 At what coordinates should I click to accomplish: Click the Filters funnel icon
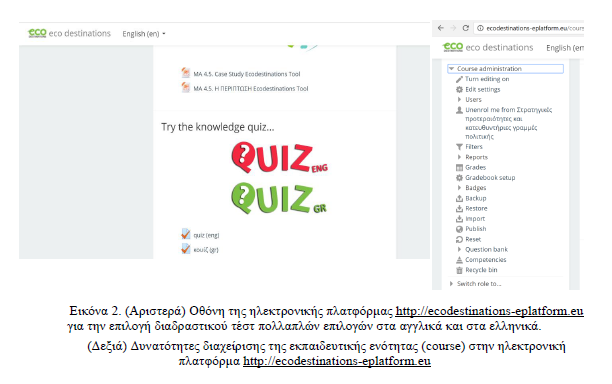click(459, 147)
